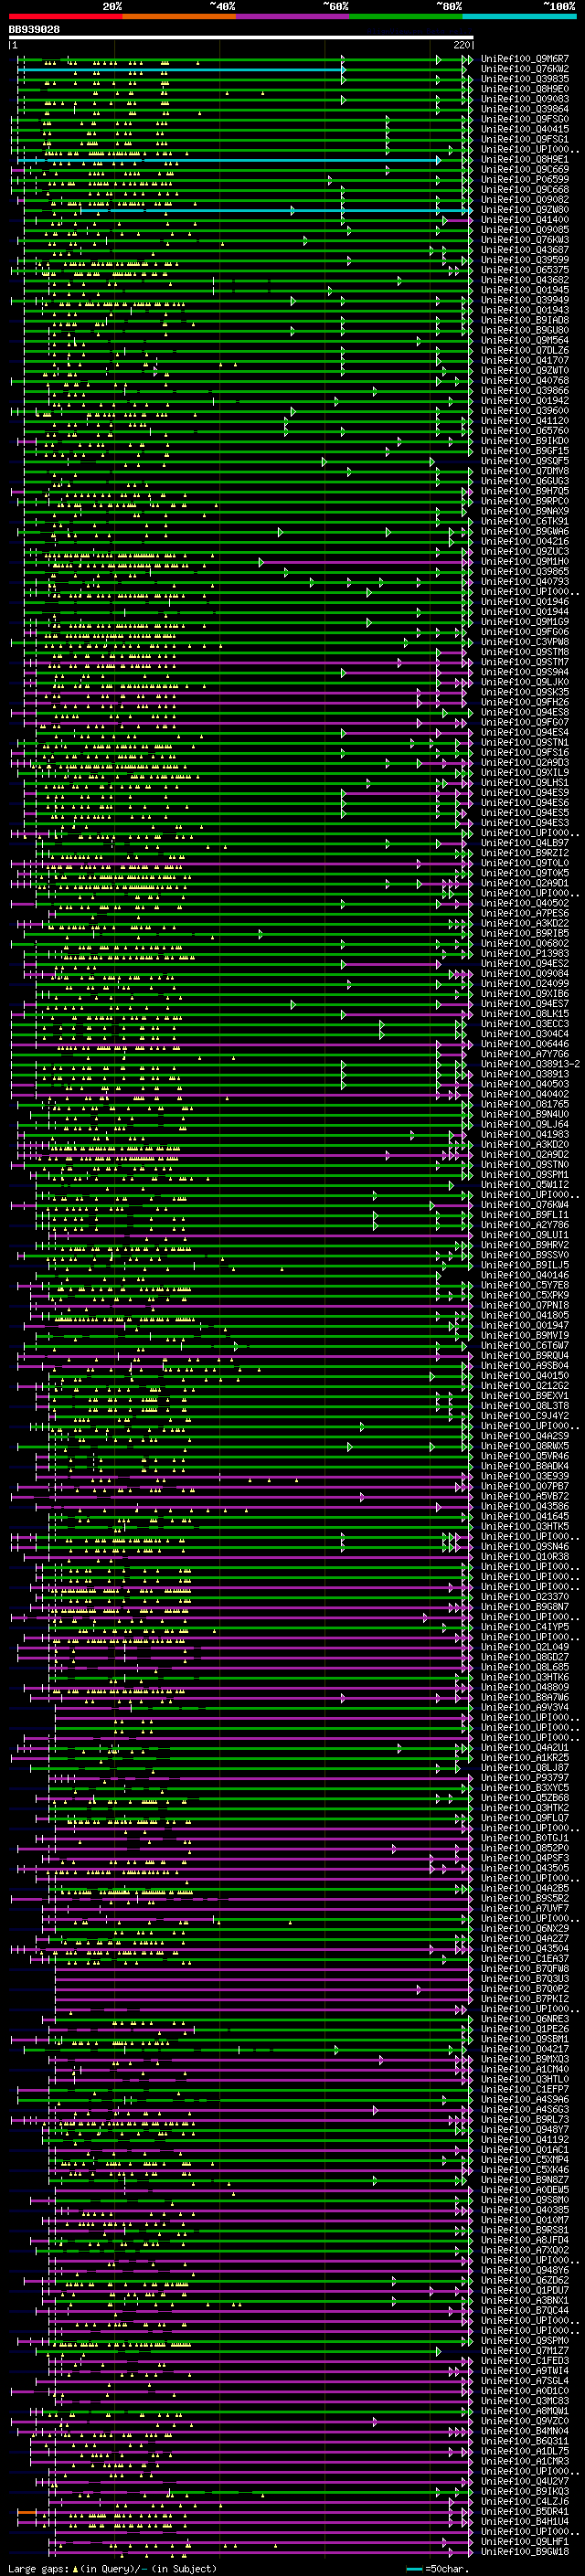Select the UniRef100_Q40503 label
585x2576 pixels.
click(x=525, y=1084)
